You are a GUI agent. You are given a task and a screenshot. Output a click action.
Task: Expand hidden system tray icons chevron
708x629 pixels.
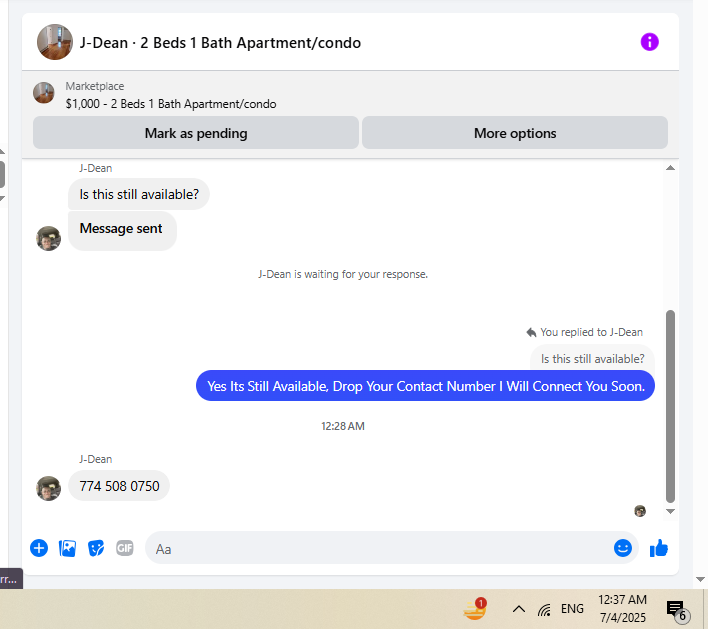point(519,609)
